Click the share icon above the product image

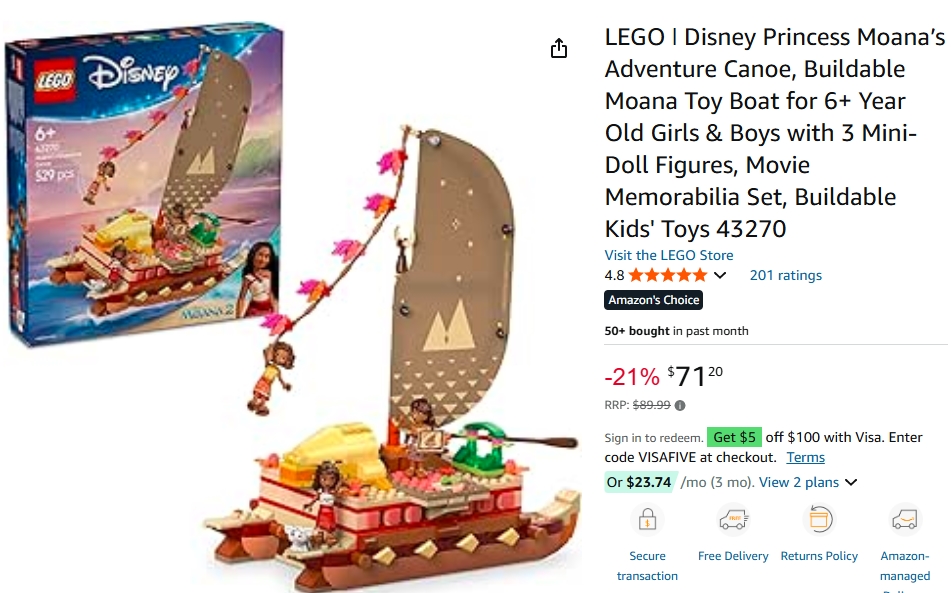(x=559, y=48)
